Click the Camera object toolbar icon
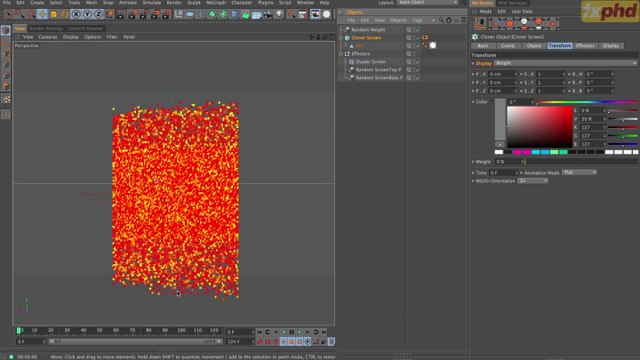 [x=268, y=15]
